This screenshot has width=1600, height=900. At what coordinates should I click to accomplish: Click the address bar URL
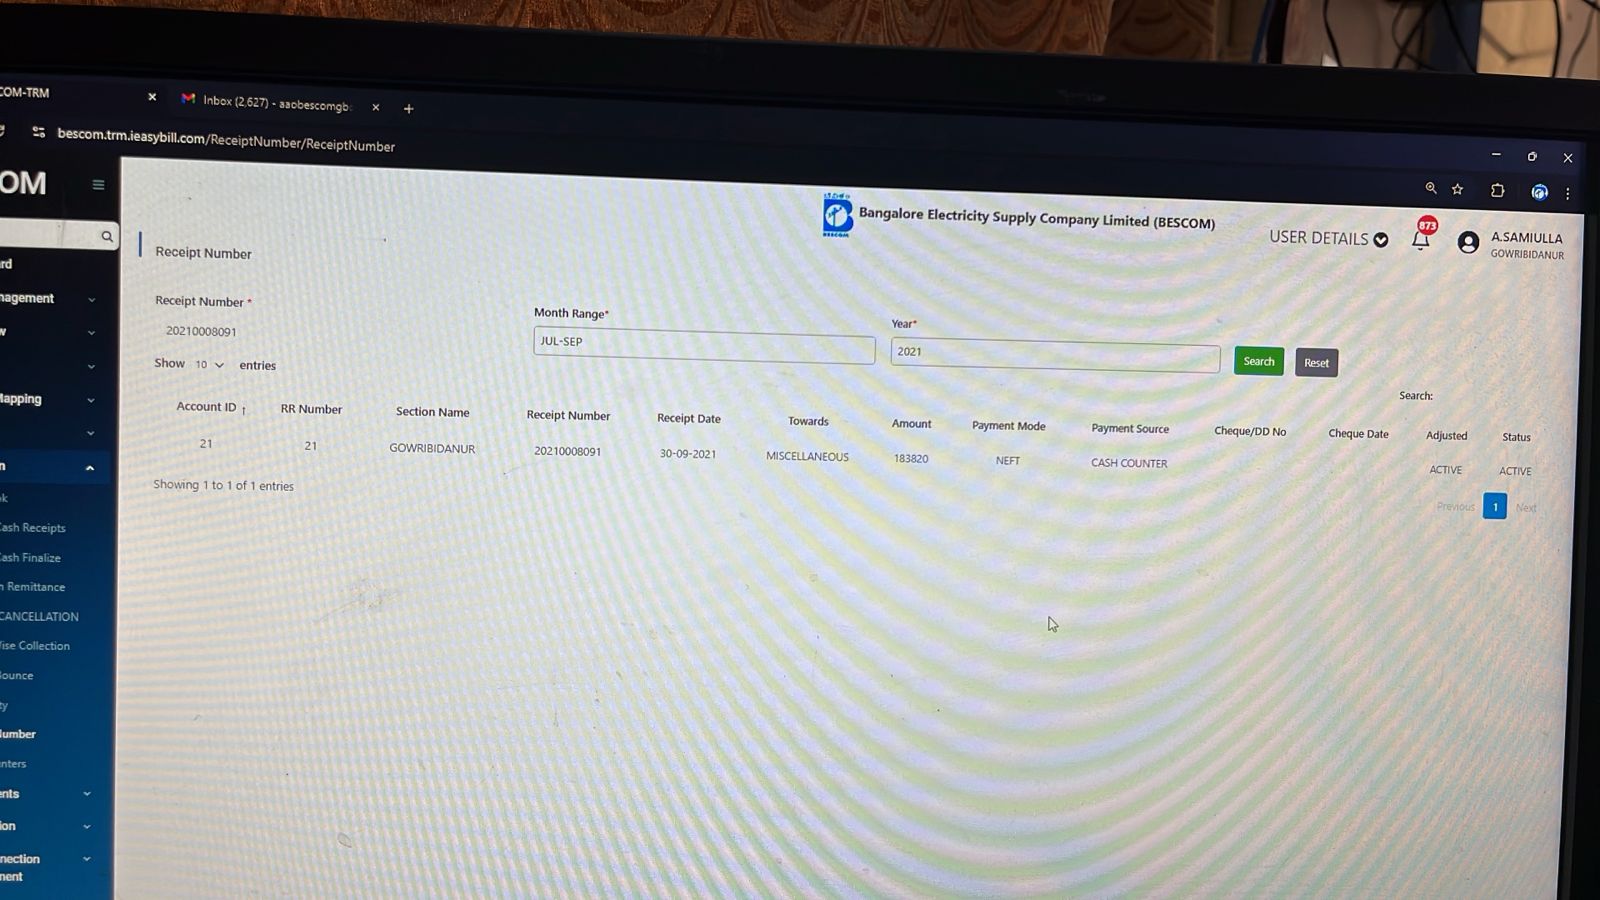click(226, 139)
